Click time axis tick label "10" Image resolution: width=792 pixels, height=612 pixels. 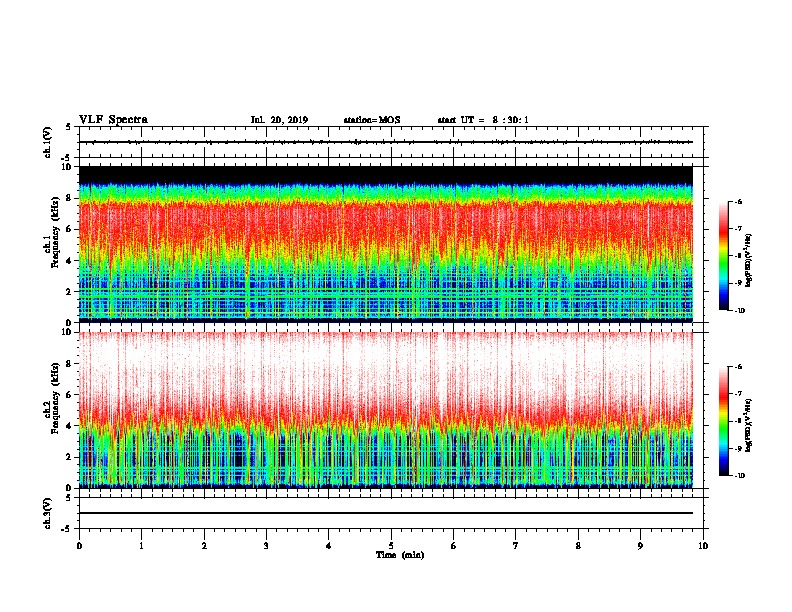click(703, 546)
